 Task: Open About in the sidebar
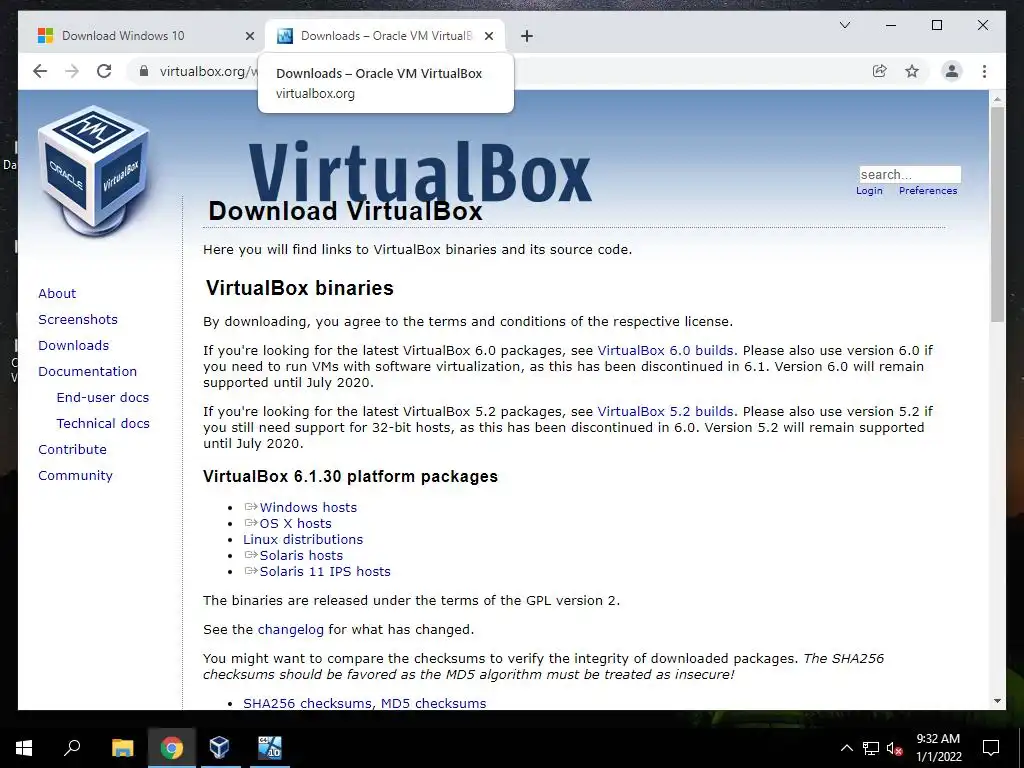click(x=57, y=293)
